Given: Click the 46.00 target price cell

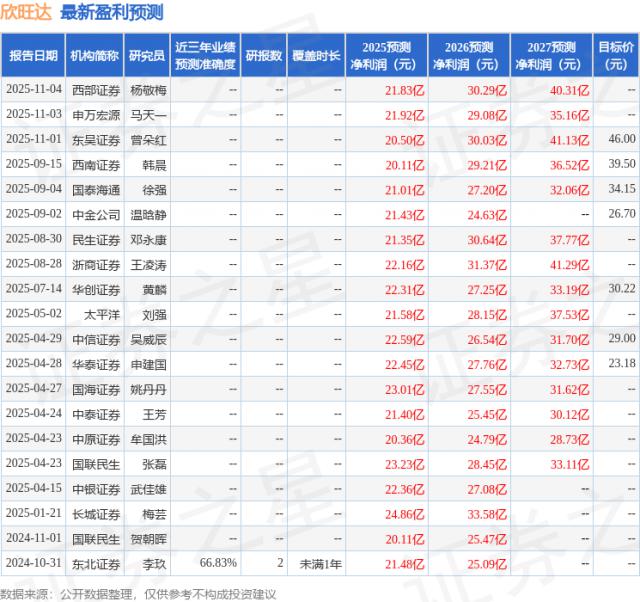Looking at the screenshot, I should pos(621,138).
